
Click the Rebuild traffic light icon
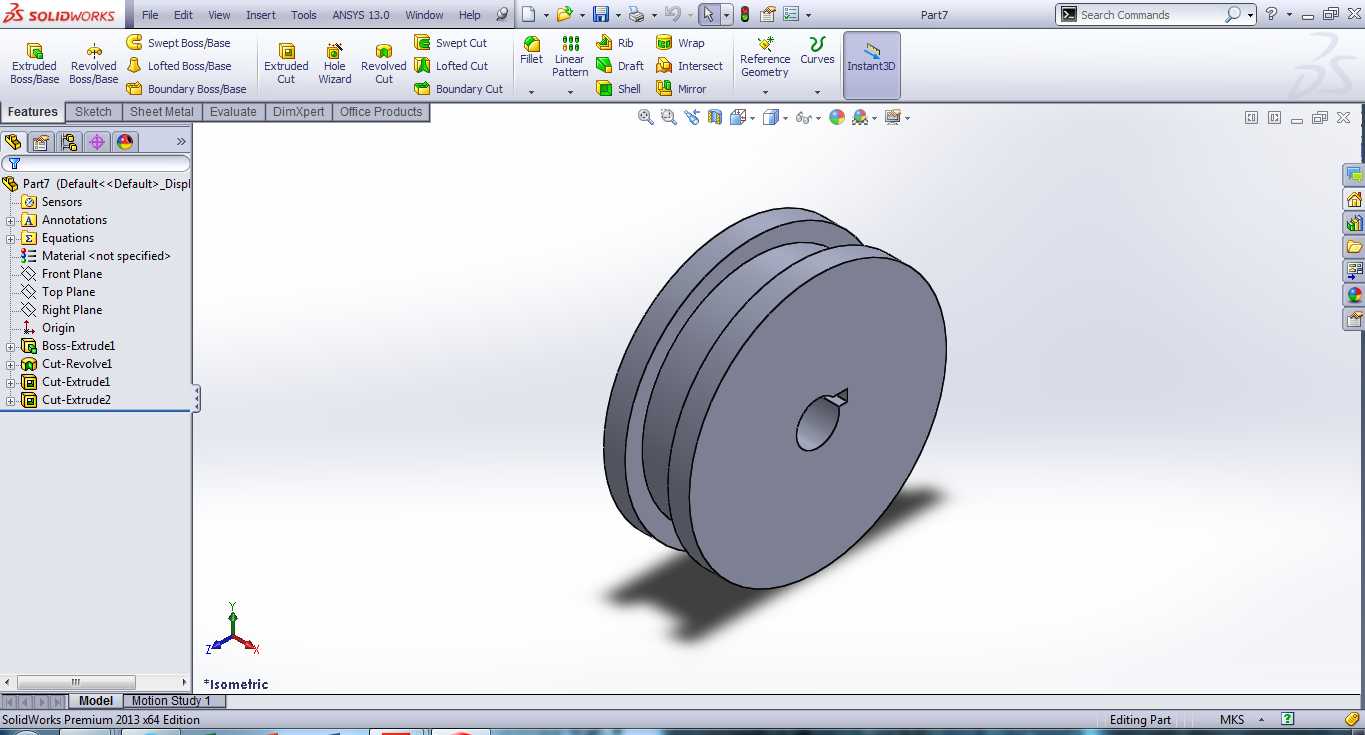pyautogui.click(x=745, y=14)
